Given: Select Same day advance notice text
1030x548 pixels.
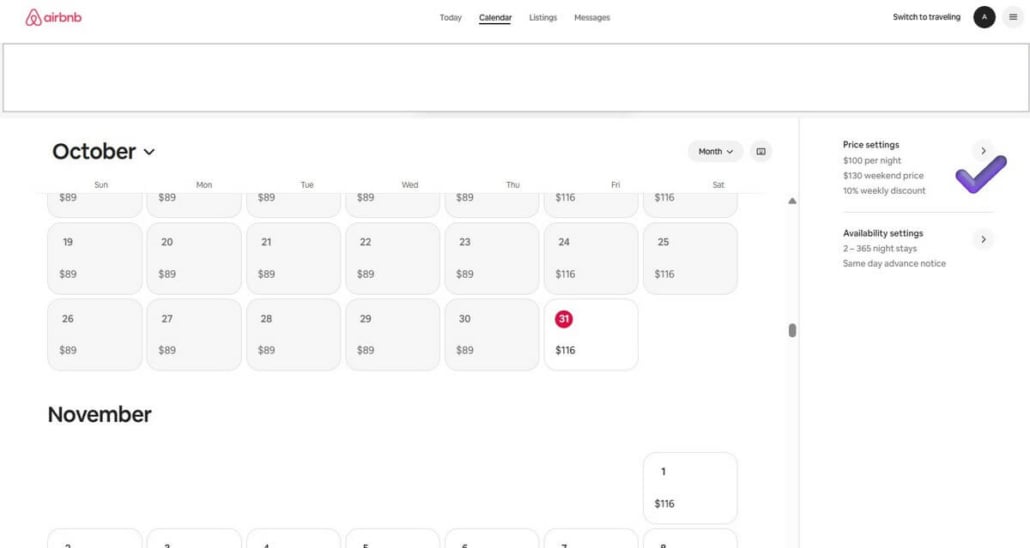Looking at the screenshot, I should click(894, 263).
